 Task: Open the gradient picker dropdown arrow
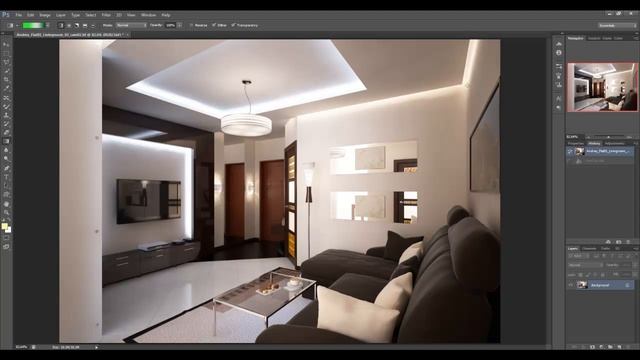click(47, 25)
